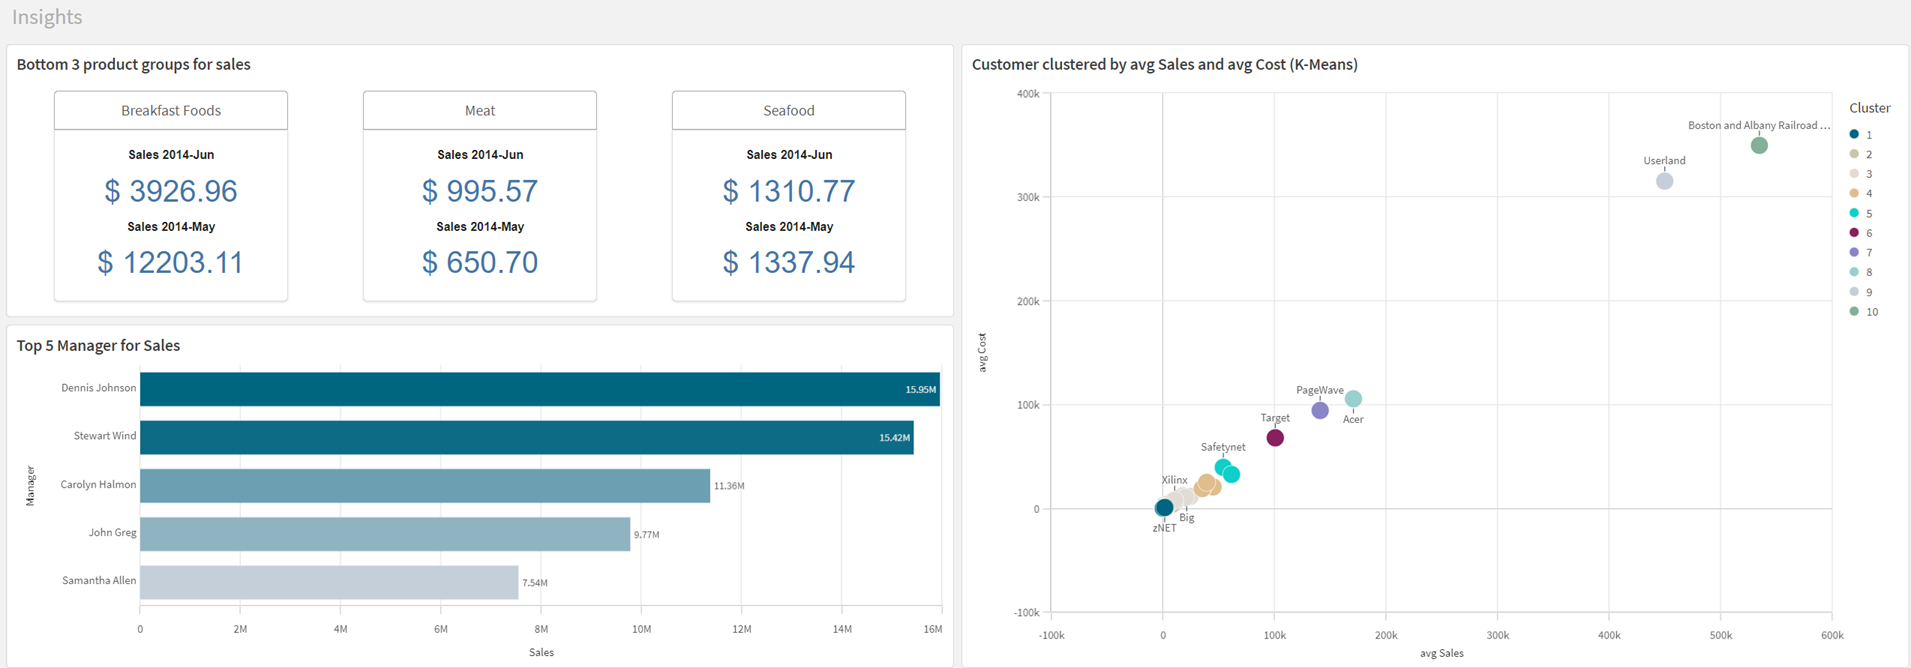Screen dimensions: 1911x668
Task: Select the Meat product group header
Action: point(480,110)
